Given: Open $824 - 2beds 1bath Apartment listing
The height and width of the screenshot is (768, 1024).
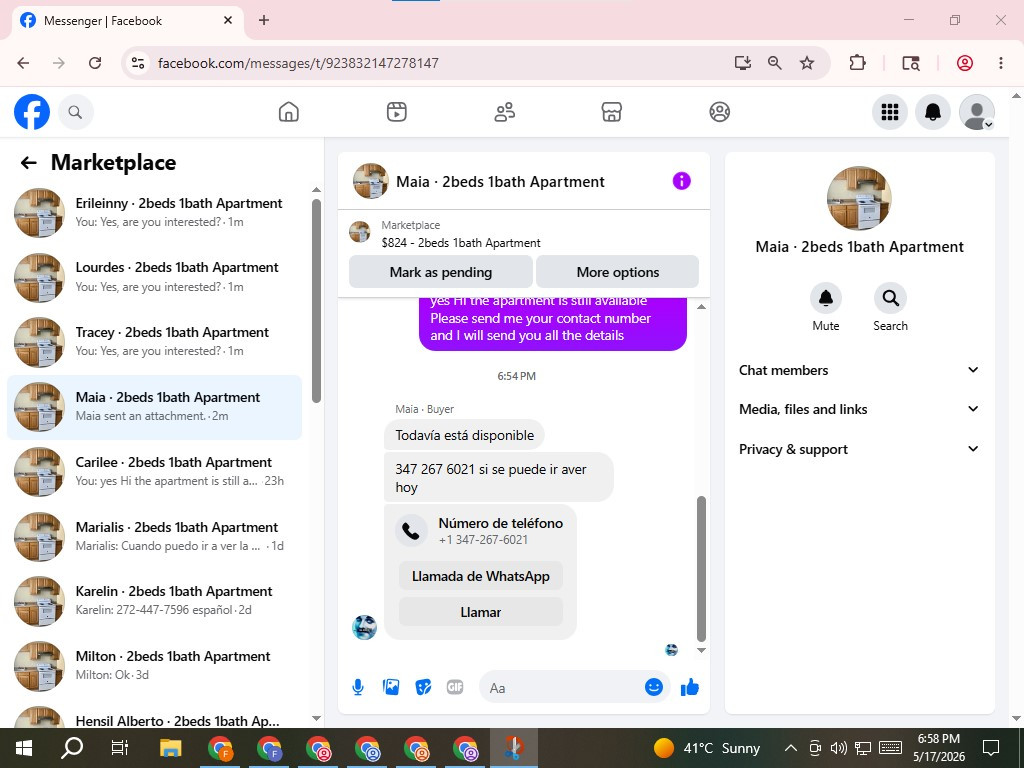Looking at the screenshot, I should (460, 243).
